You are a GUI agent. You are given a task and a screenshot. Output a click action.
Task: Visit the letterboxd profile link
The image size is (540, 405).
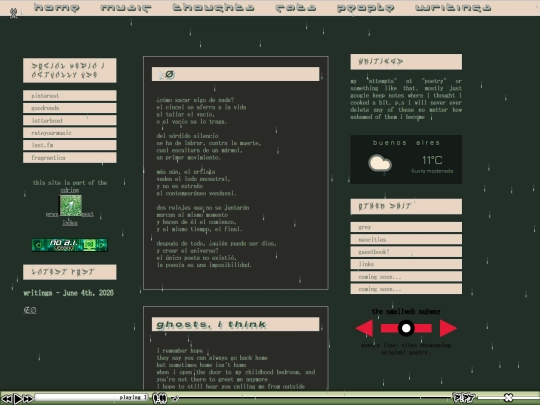click(70, 121)
